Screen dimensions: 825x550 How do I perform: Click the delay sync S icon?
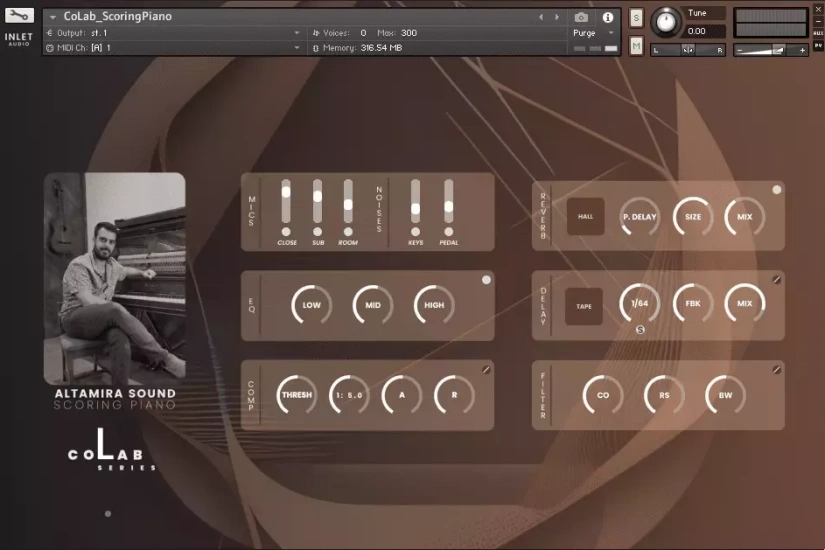click(x=640, y=331)
